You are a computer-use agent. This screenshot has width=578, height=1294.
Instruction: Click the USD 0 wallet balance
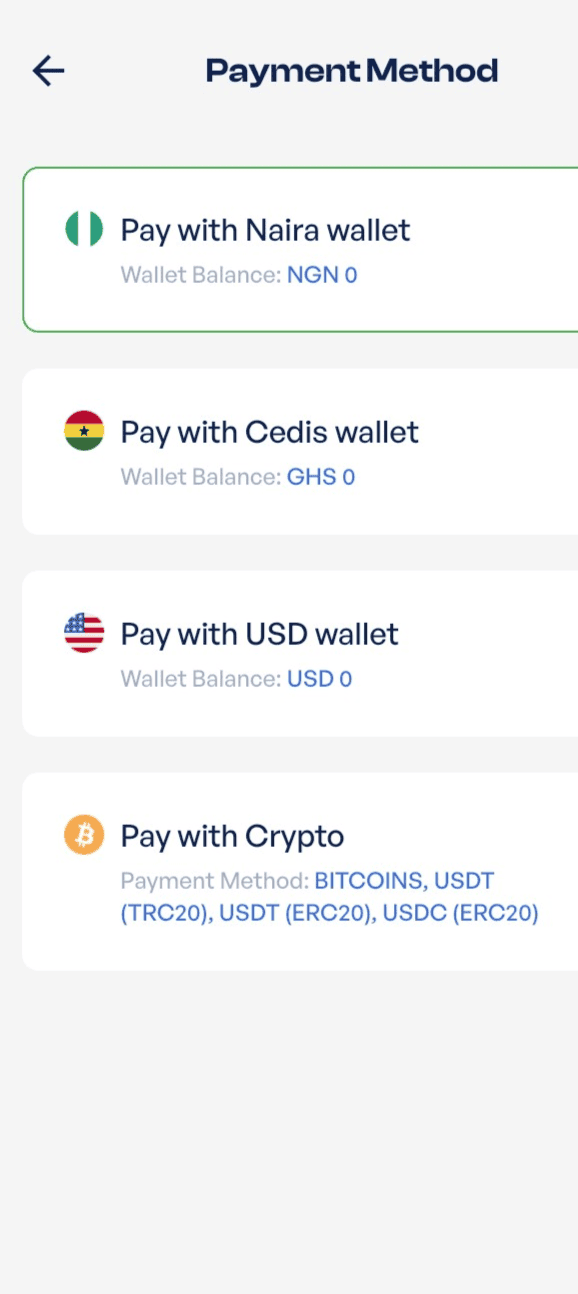[320, 679]
